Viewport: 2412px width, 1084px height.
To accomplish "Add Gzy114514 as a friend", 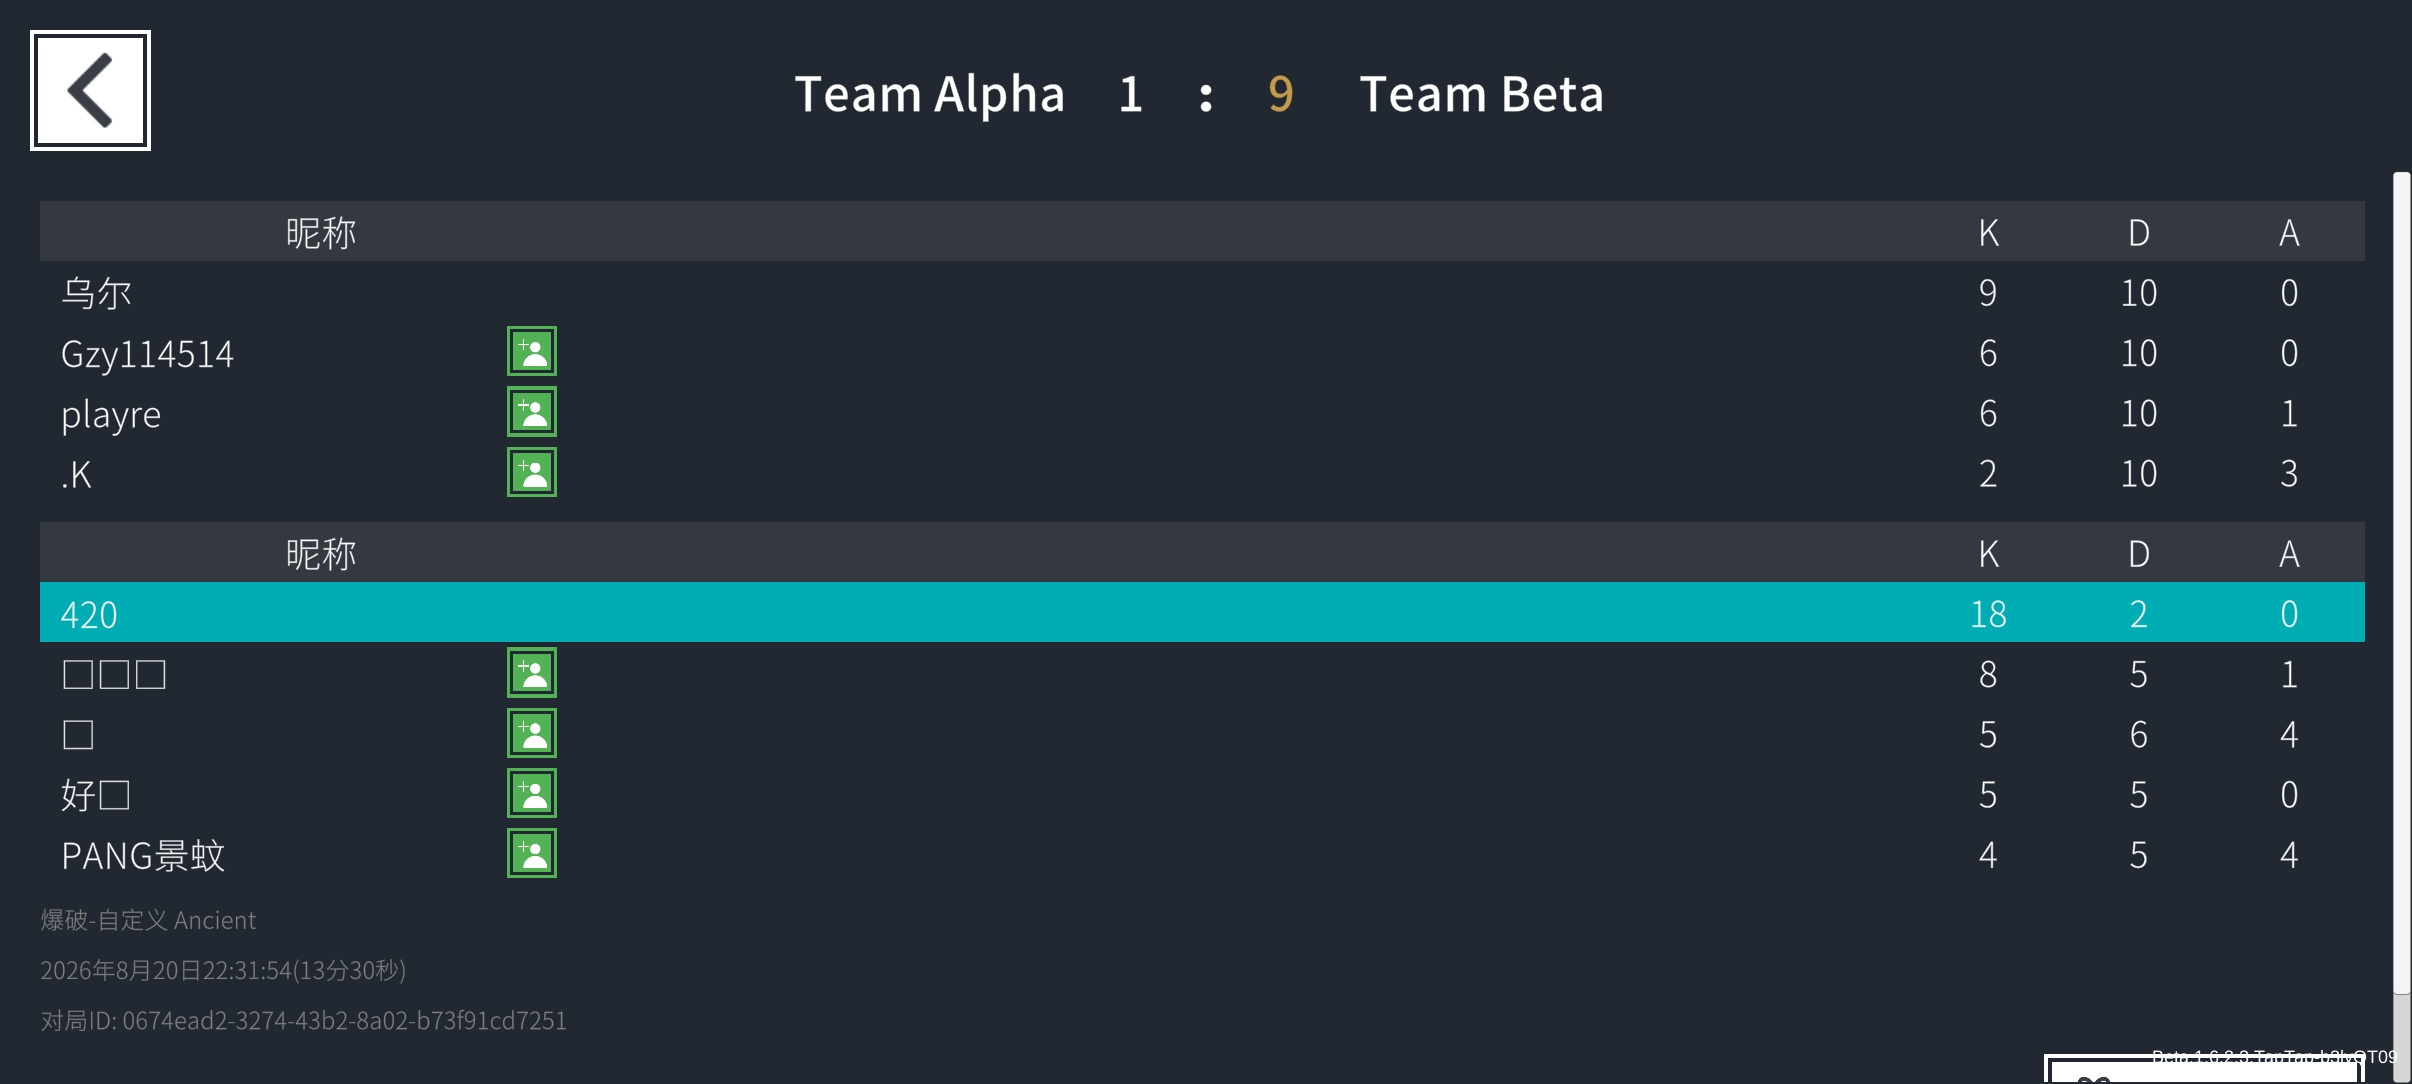I will click(x=532, y=352).
